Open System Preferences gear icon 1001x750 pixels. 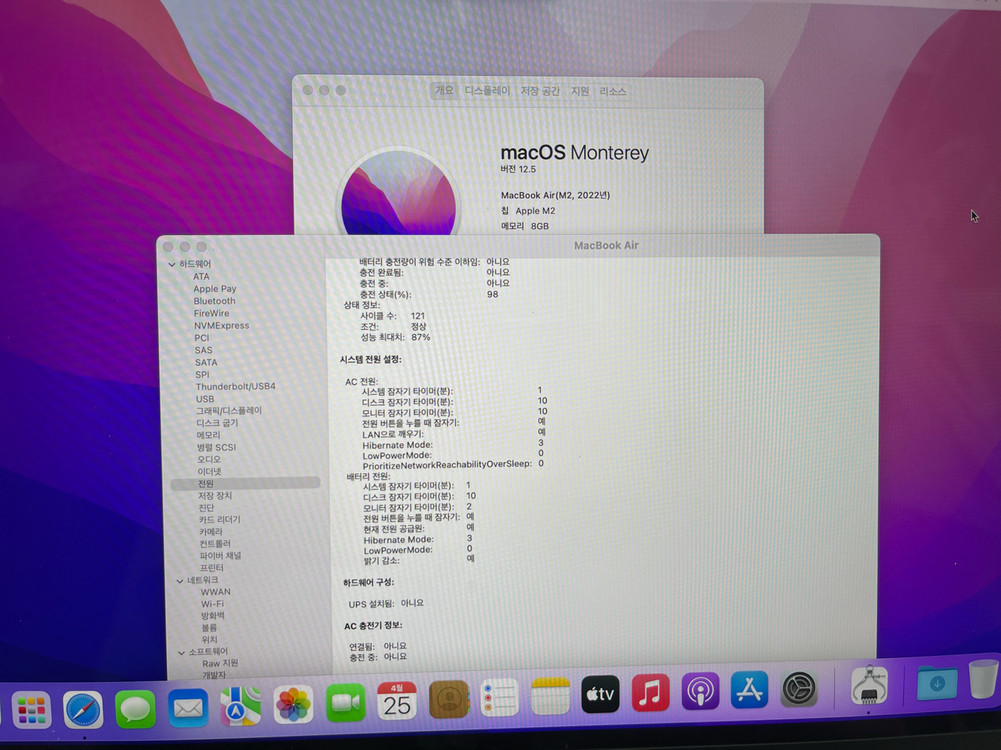click(799, 688)
